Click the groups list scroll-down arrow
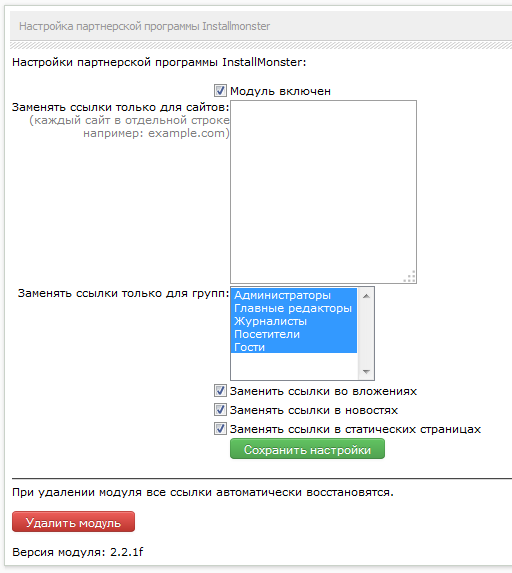 pyautogui.click(x=366, y=372)
